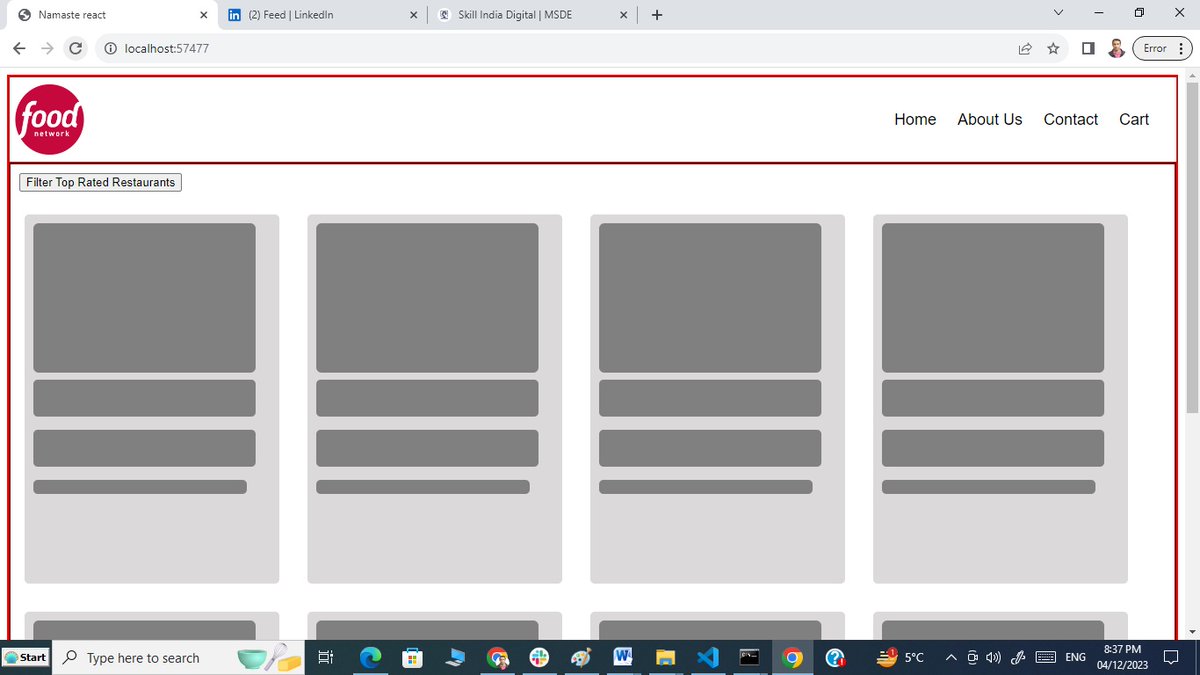Click the Food Network logo
The width and height of the screenshot is (1200, 675).
50,119
